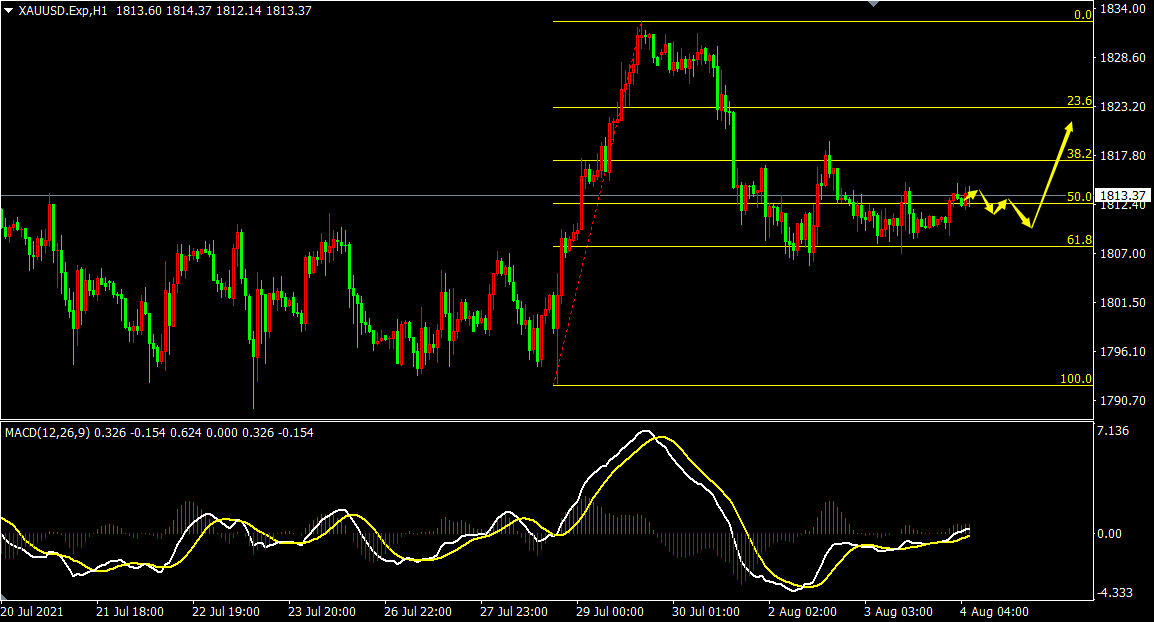Select the Fibonacci 0.0 level label

pos(1083,15)
